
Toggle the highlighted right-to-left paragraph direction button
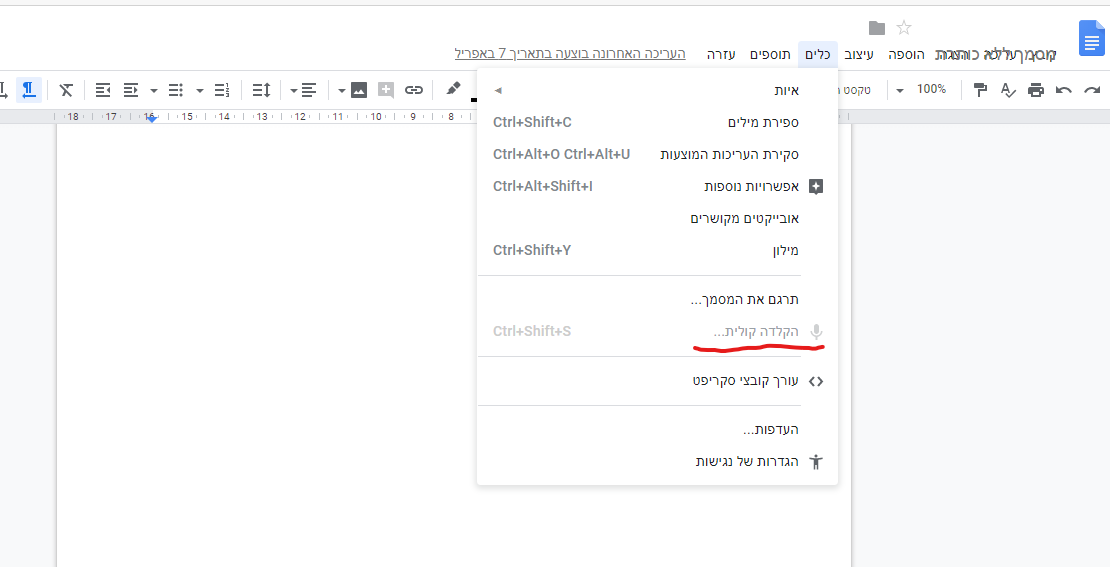28,90
